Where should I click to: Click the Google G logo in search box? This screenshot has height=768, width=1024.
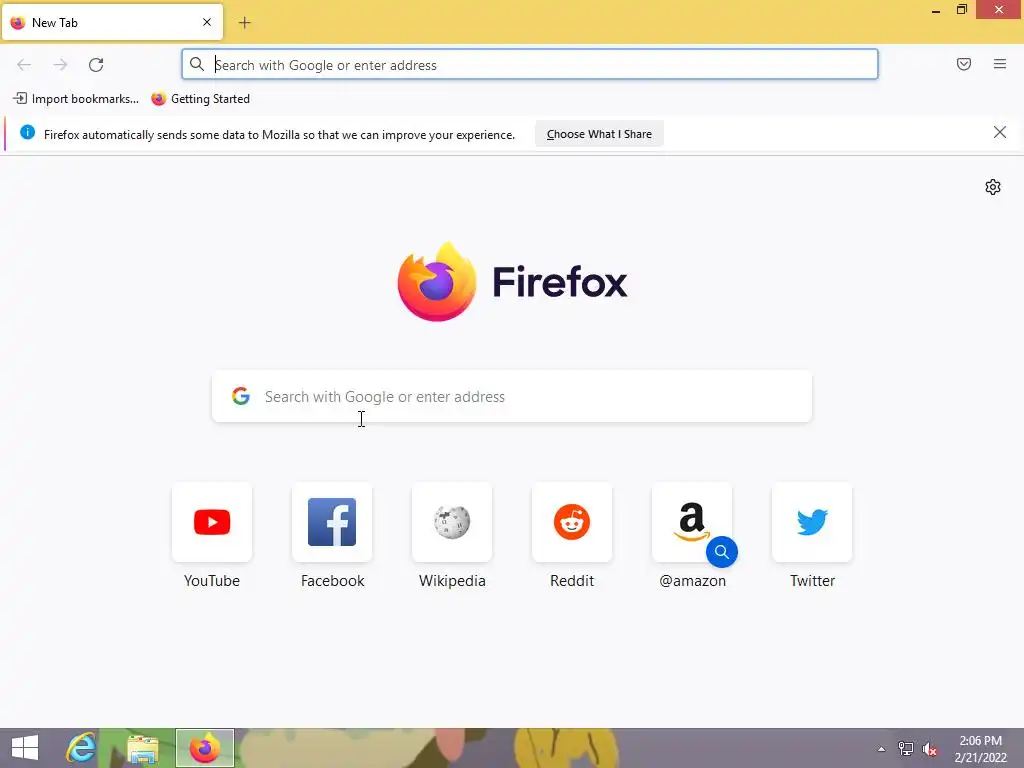(x=241, y=396)
